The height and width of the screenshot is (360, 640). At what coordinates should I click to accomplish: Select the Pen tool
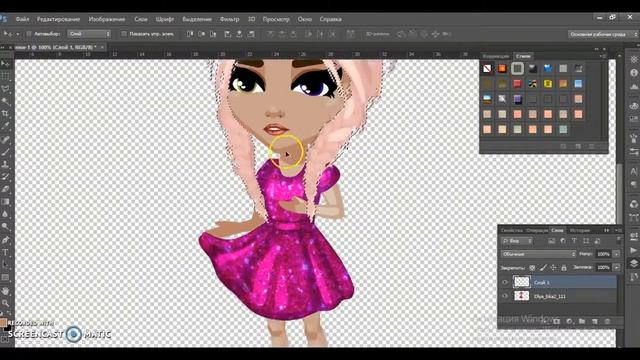coord(5,240)
